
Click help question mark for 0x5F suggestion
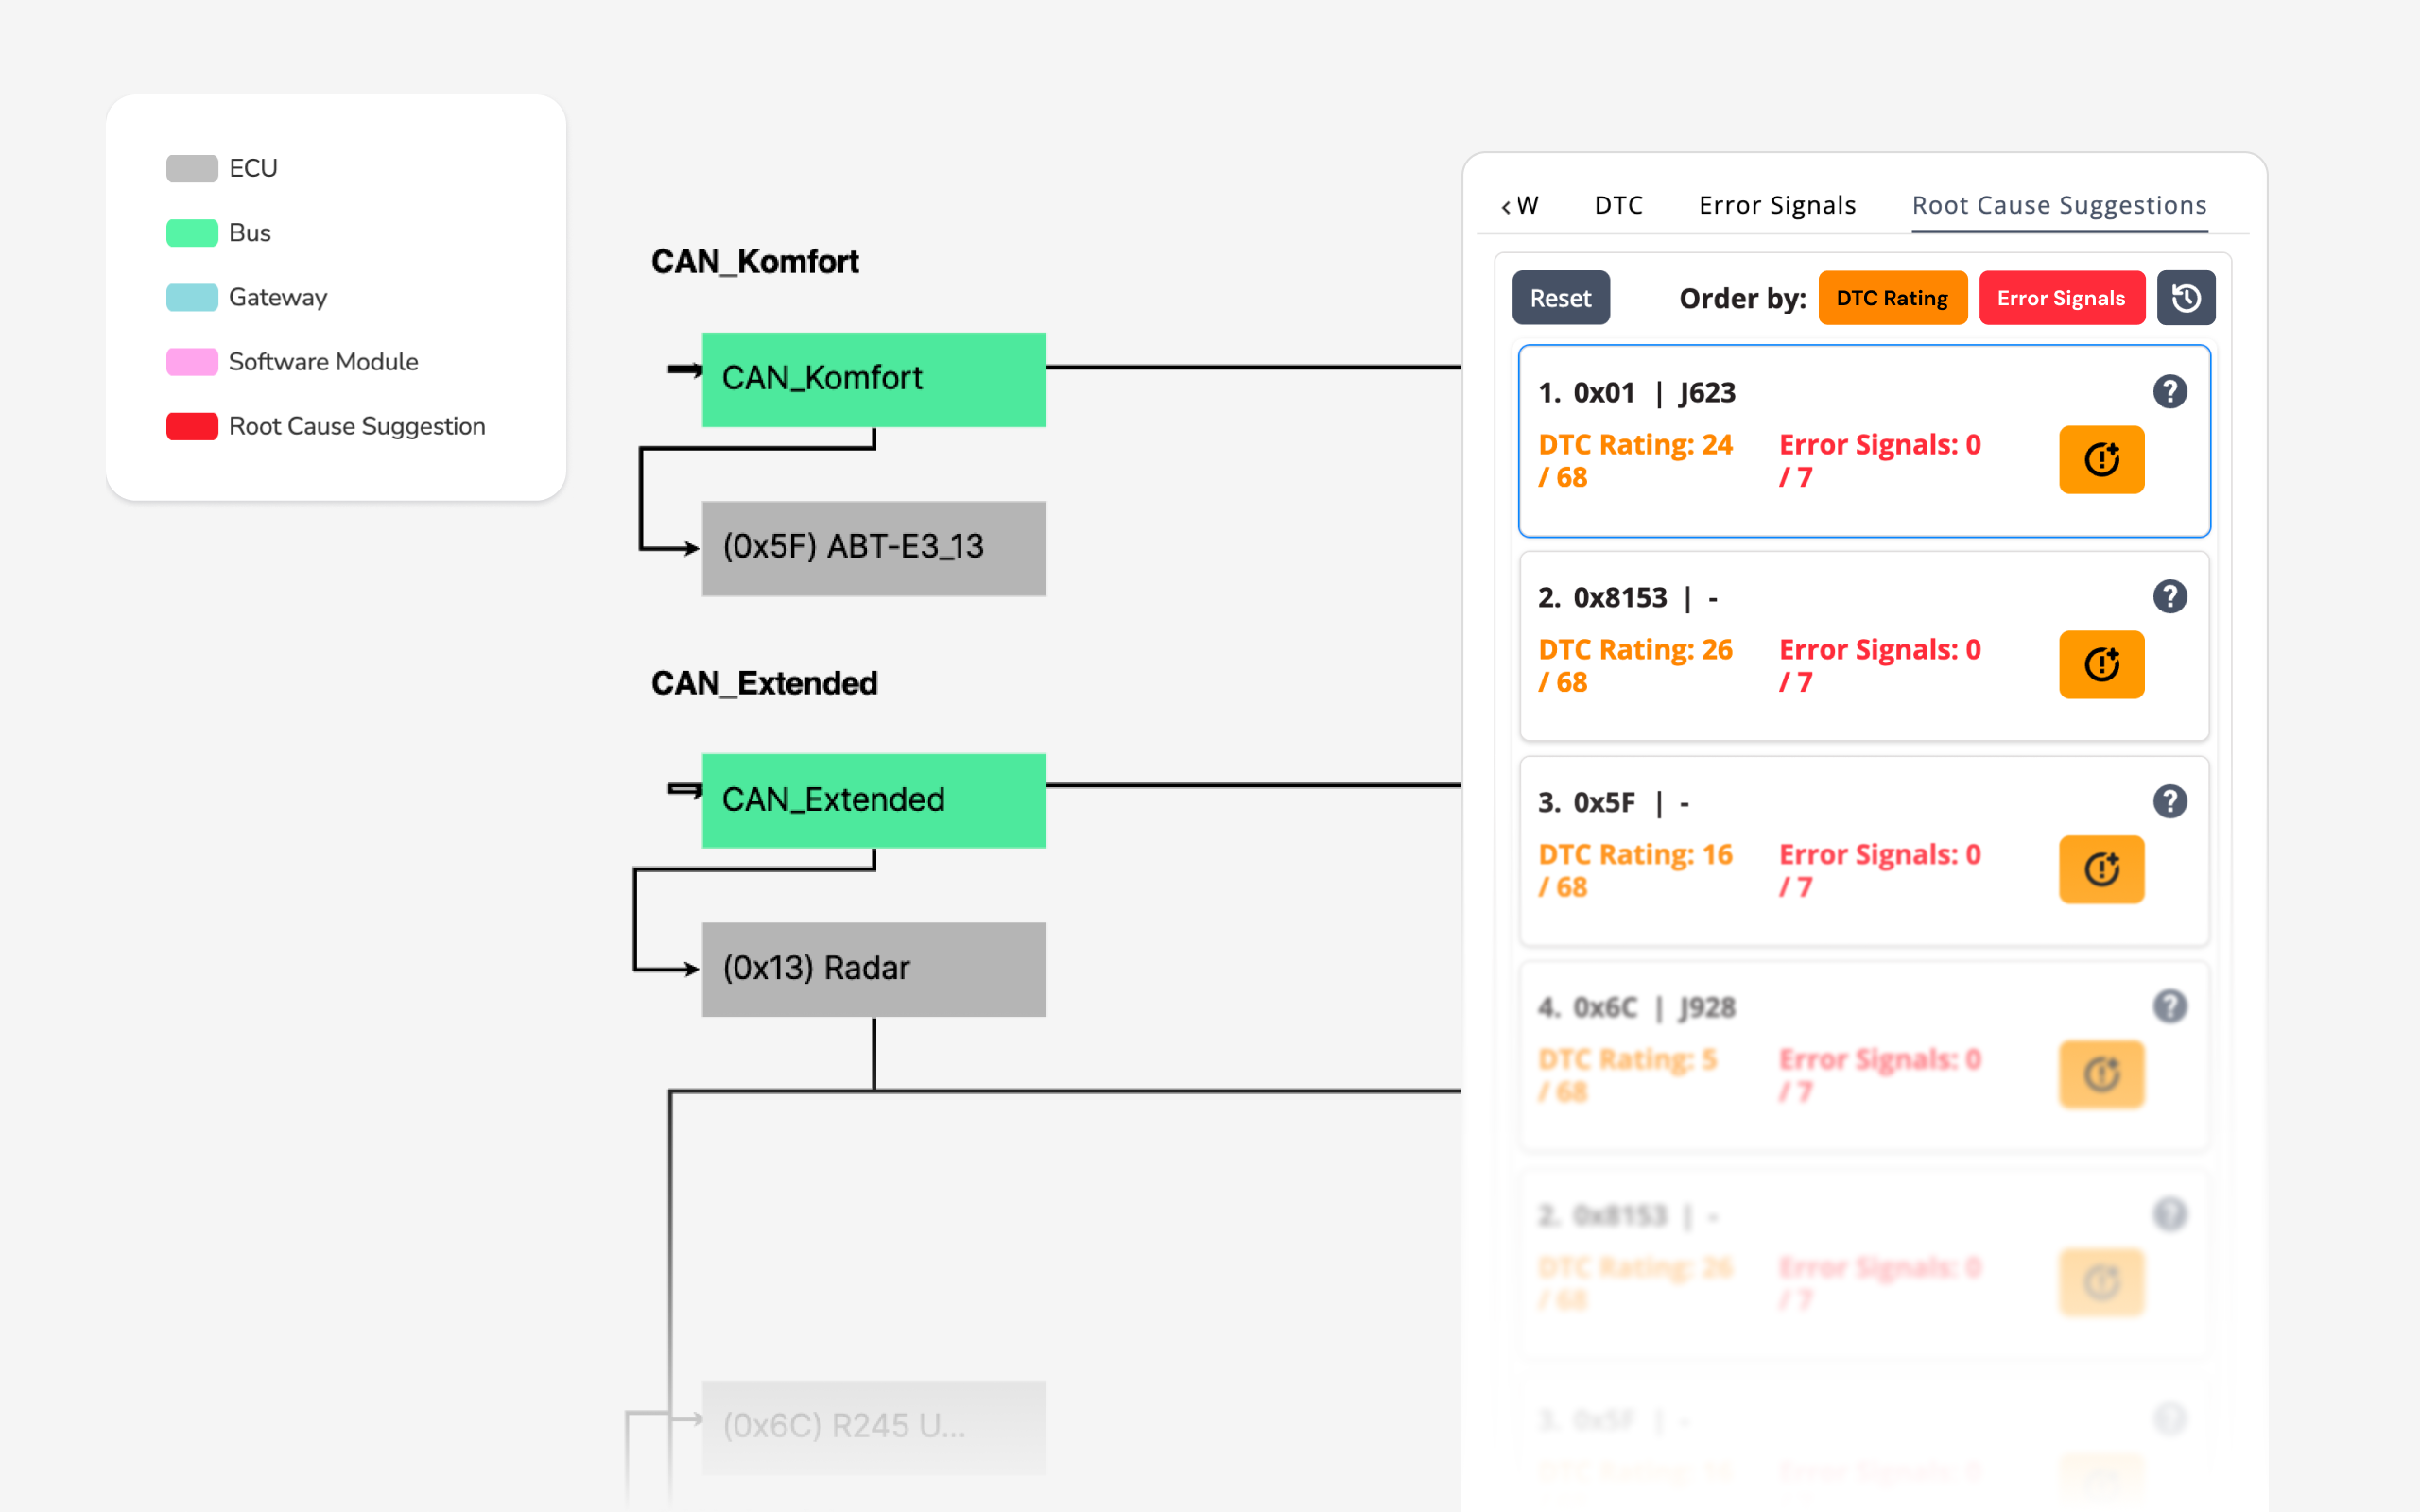tap(2169, 802)
